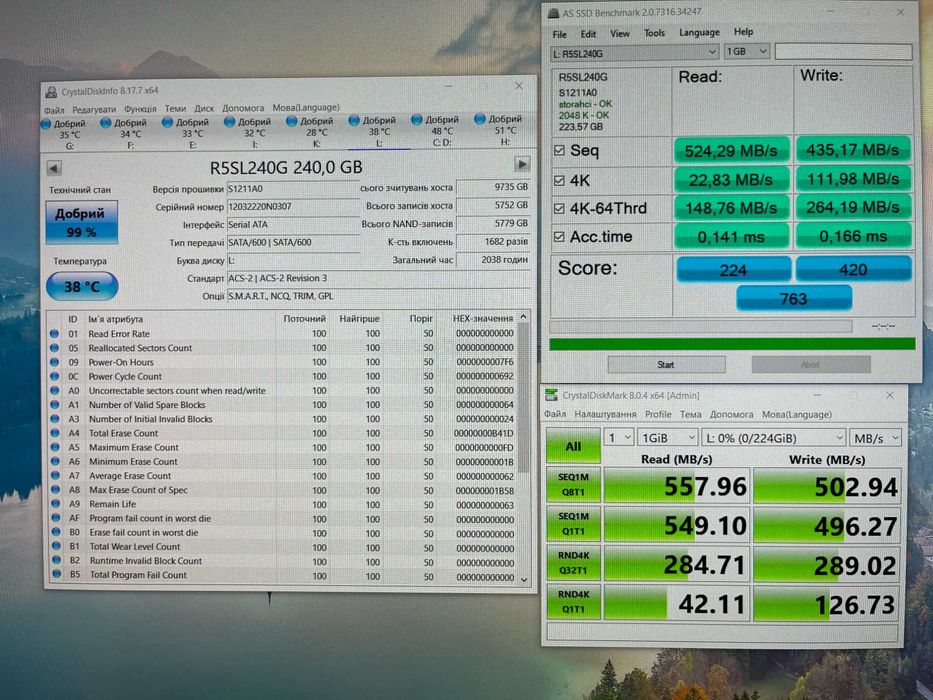Image resolution: width=933 pixels, height=700 pixels.
Task: Click serial number field 12032220N0307
Action: [294, 207]
